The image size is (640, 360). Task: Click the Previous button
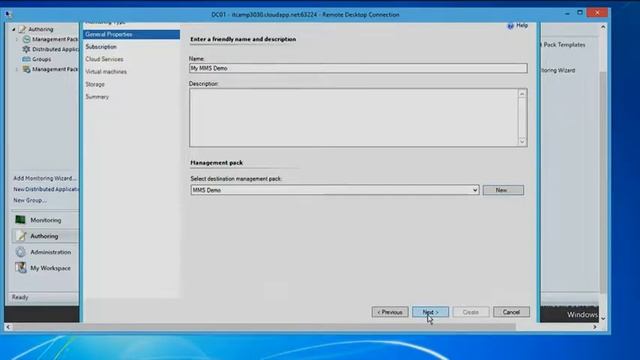pos(390,312)
